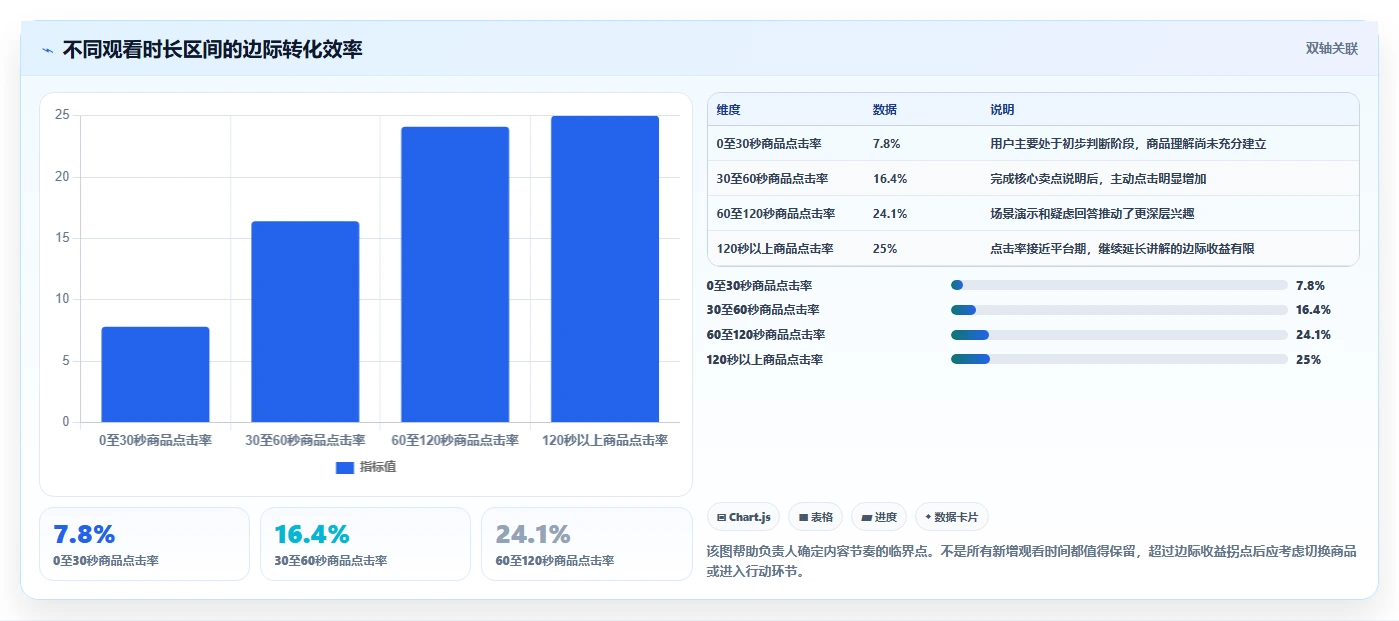This screenshot has width=1399, height=621.
Task: Click the 24.1% data card
Action: (x=586, y=544)
